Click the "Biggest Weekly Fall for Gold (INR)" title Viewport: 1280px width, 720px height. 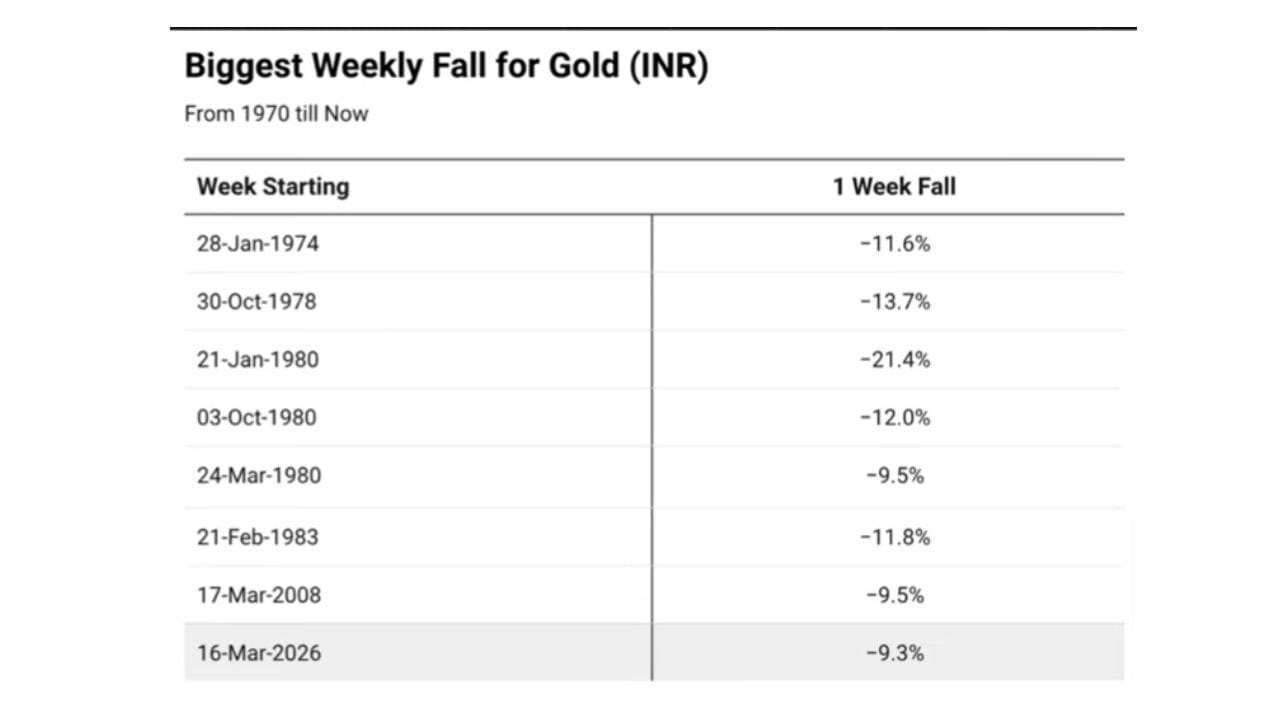tap(446, 68)
